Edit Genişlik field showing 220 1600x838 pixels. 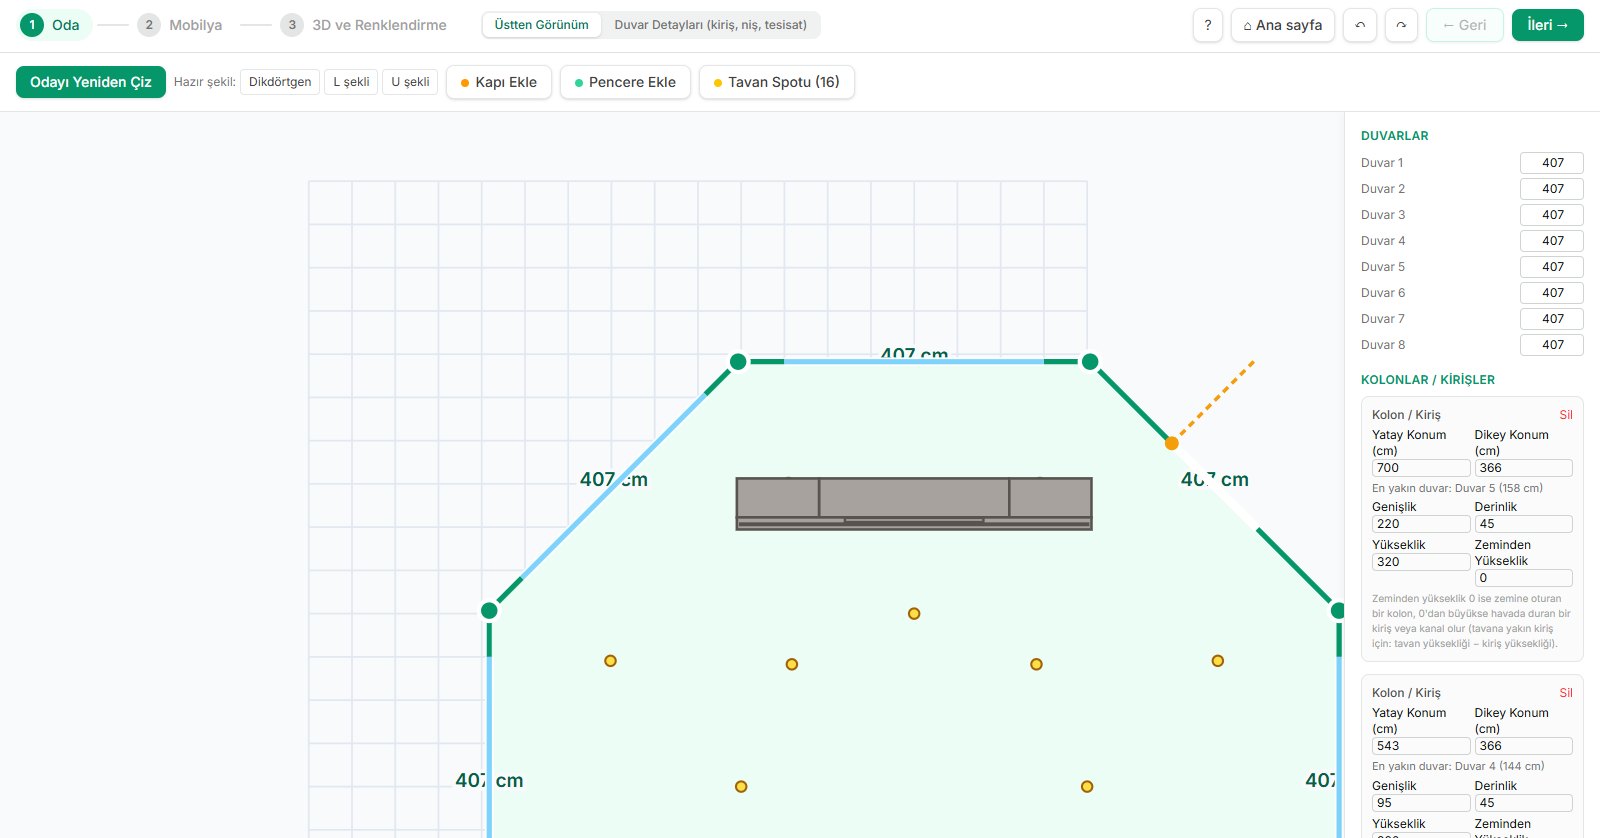pyautogui.click(x=1421, y=524)
